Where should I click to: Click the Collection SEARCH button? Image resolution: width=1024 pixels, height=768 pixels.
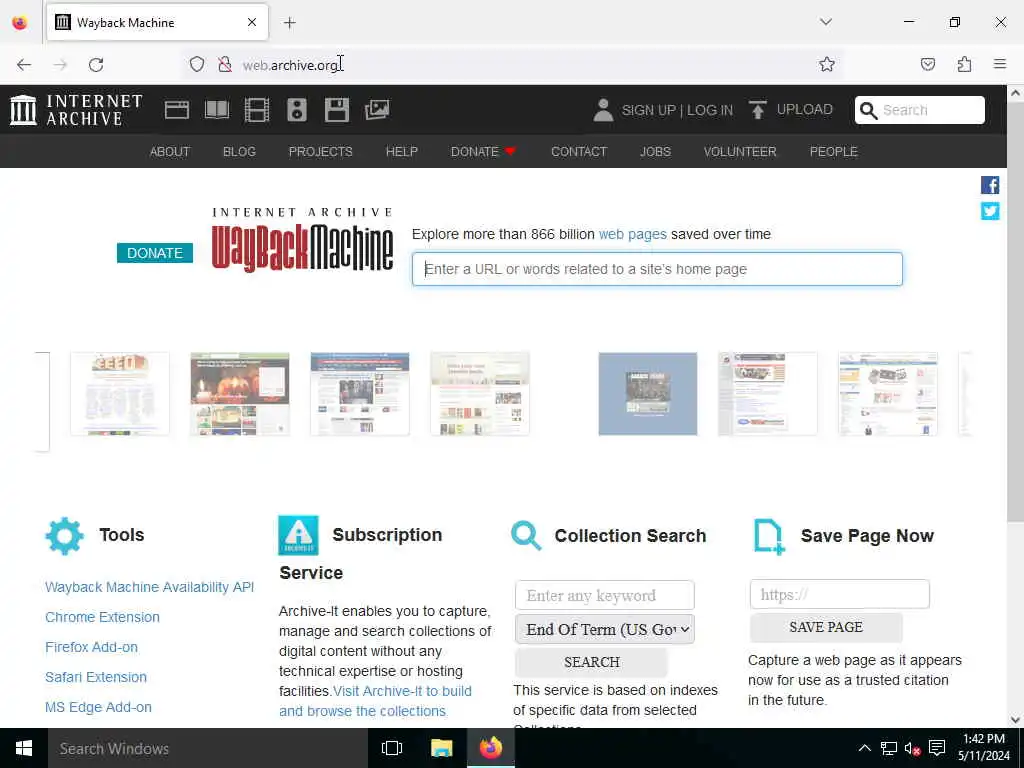592,662
